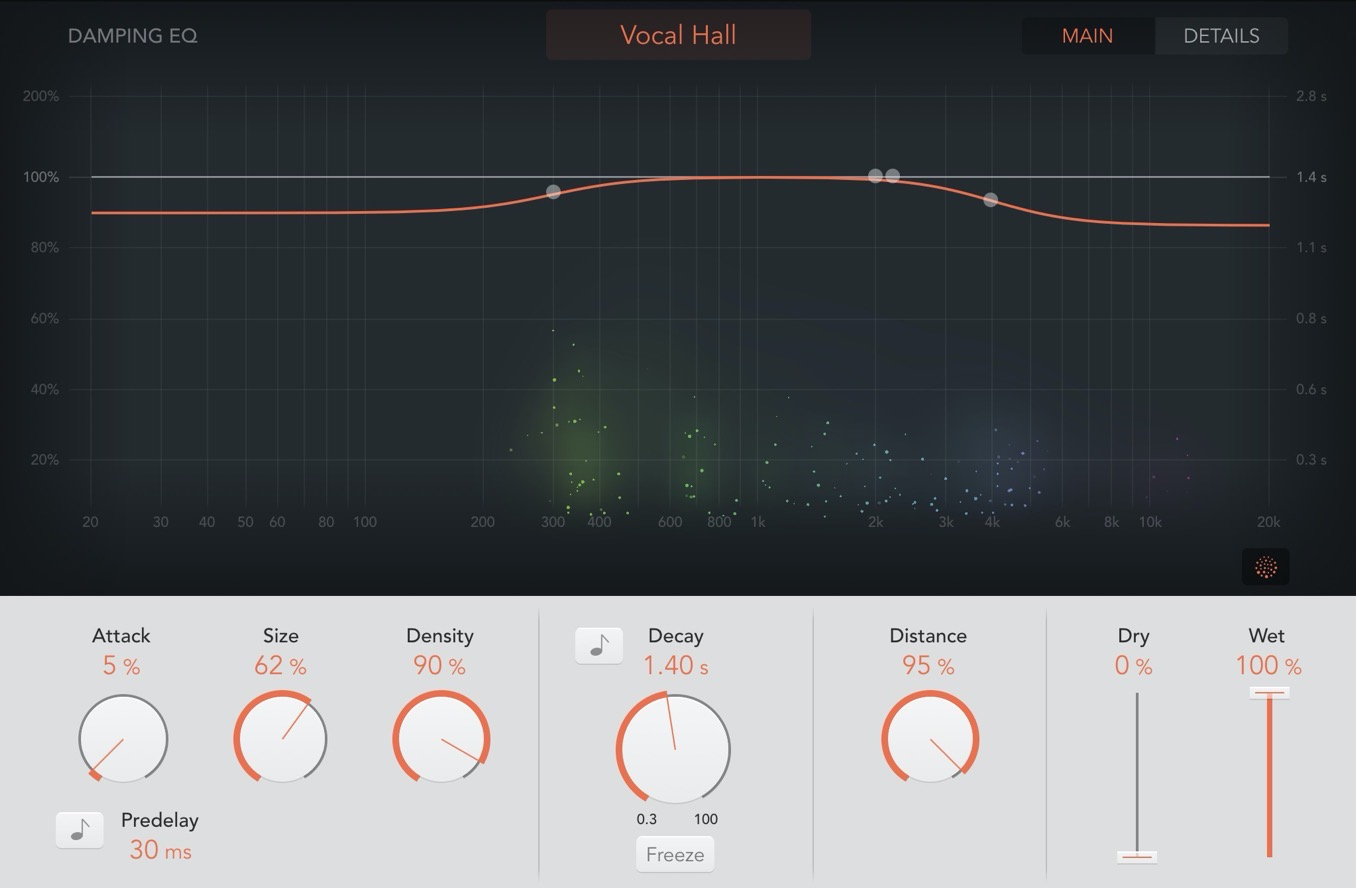The width and height of the screenshot is (1356, 888).
Task: Toggle the visualization dots icon button
Action: click(1265, 567)
